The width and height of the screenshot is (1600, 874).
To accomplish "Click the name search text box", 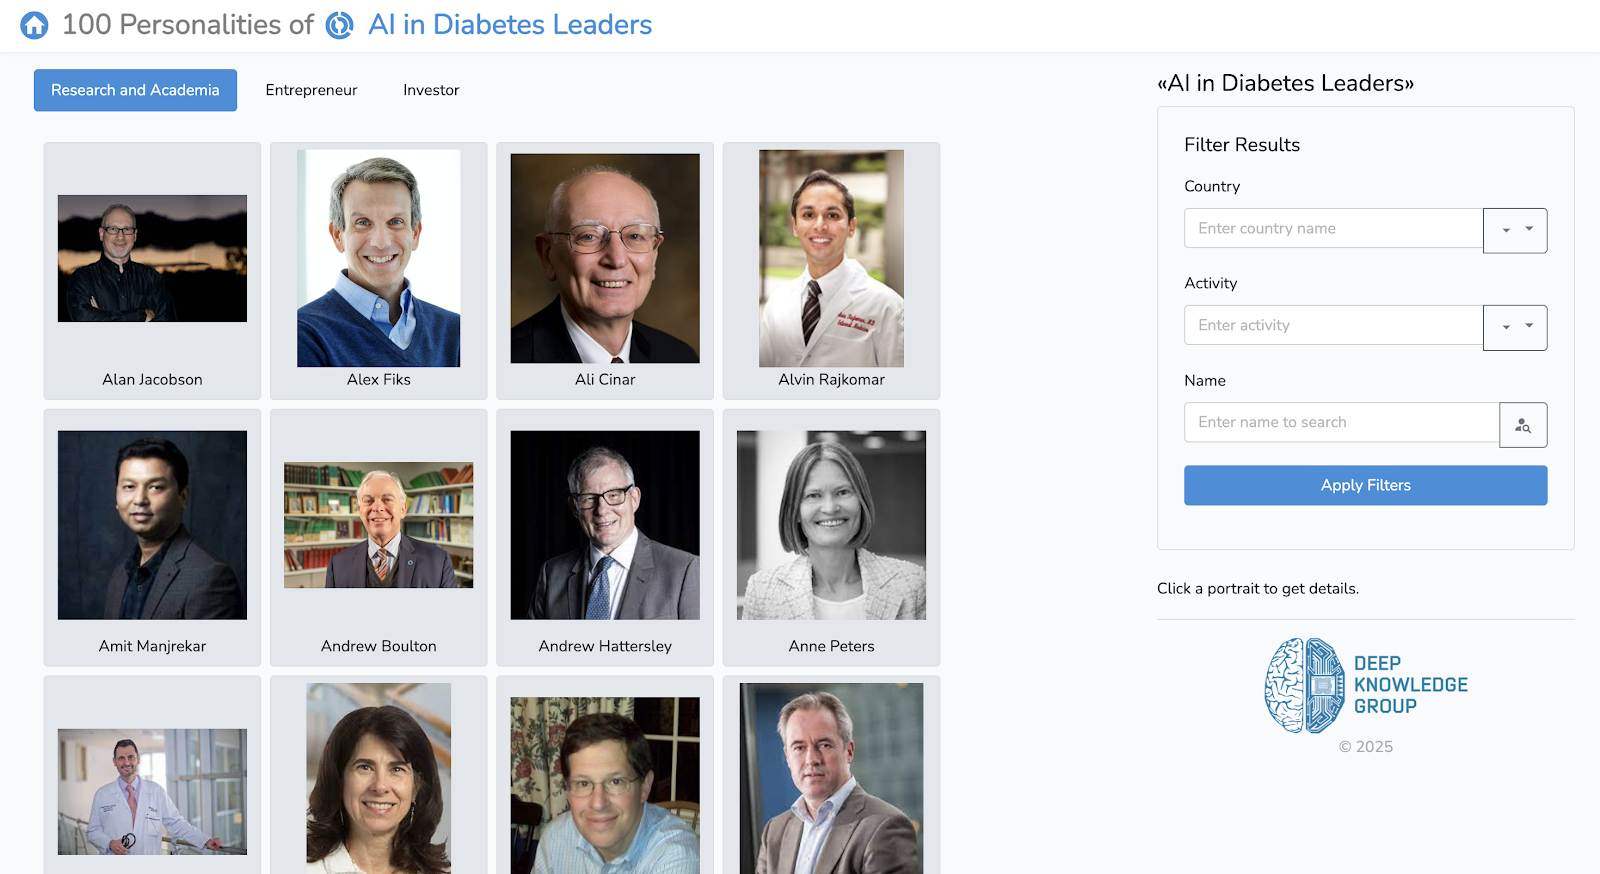I will point(1341,423).
